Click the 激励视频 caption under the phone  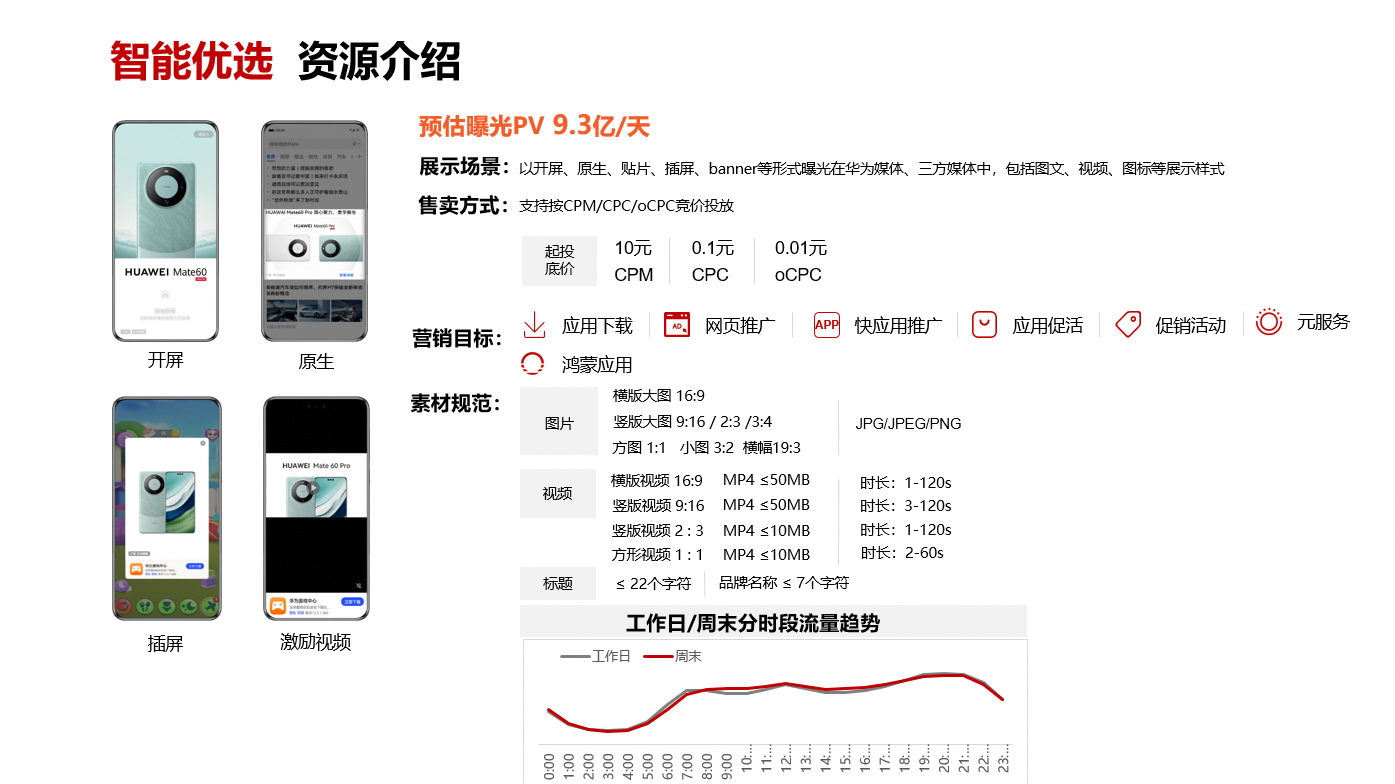click(x=316, y=642)
